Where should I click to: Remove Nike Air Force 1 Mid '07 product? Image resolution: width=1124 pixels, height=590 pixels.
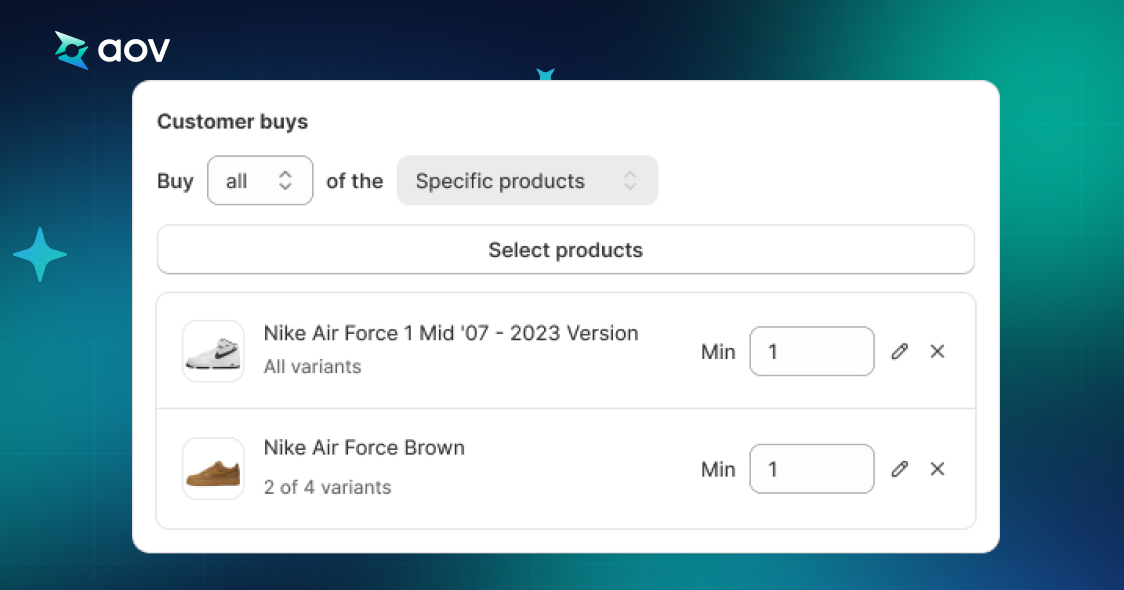(x=937, y=351)
